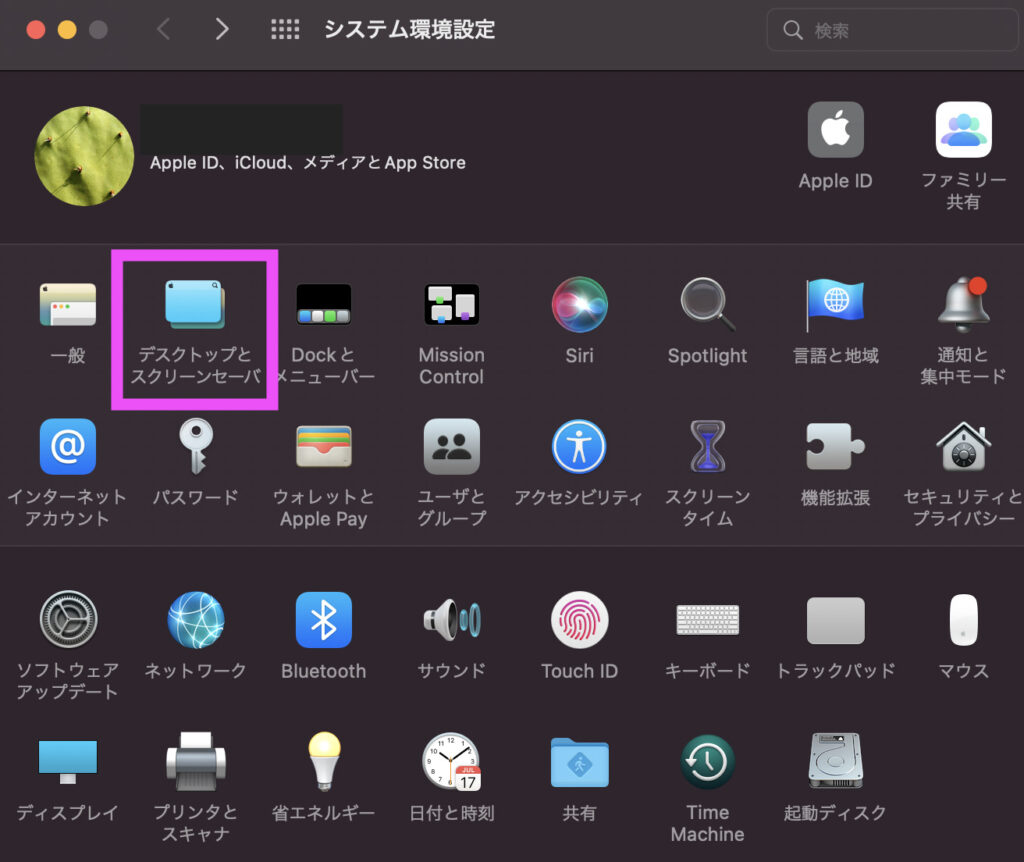Screen dimensions: 1024x862
Task: Open ユーザとグループ preferences
Action: [451, 447]
